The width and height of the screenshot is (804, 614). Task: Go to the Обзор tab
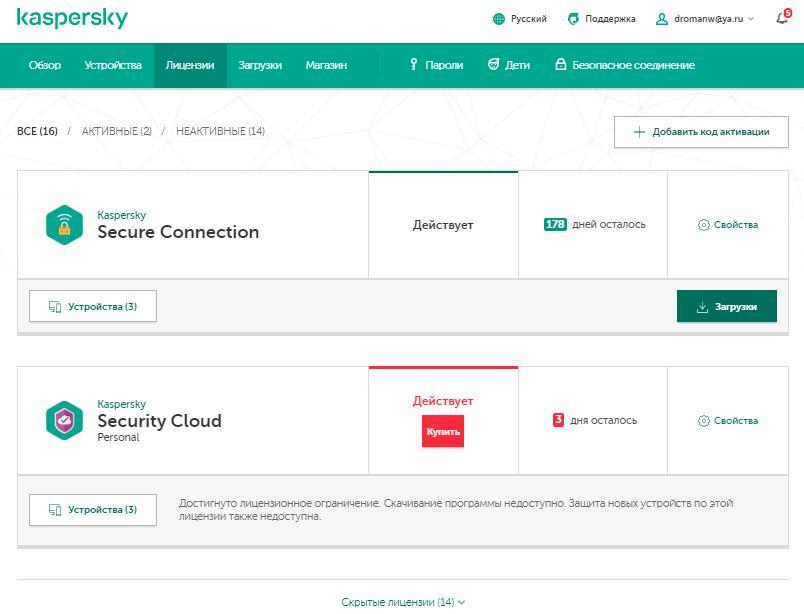pyautogui.click(x=45, y=65)
